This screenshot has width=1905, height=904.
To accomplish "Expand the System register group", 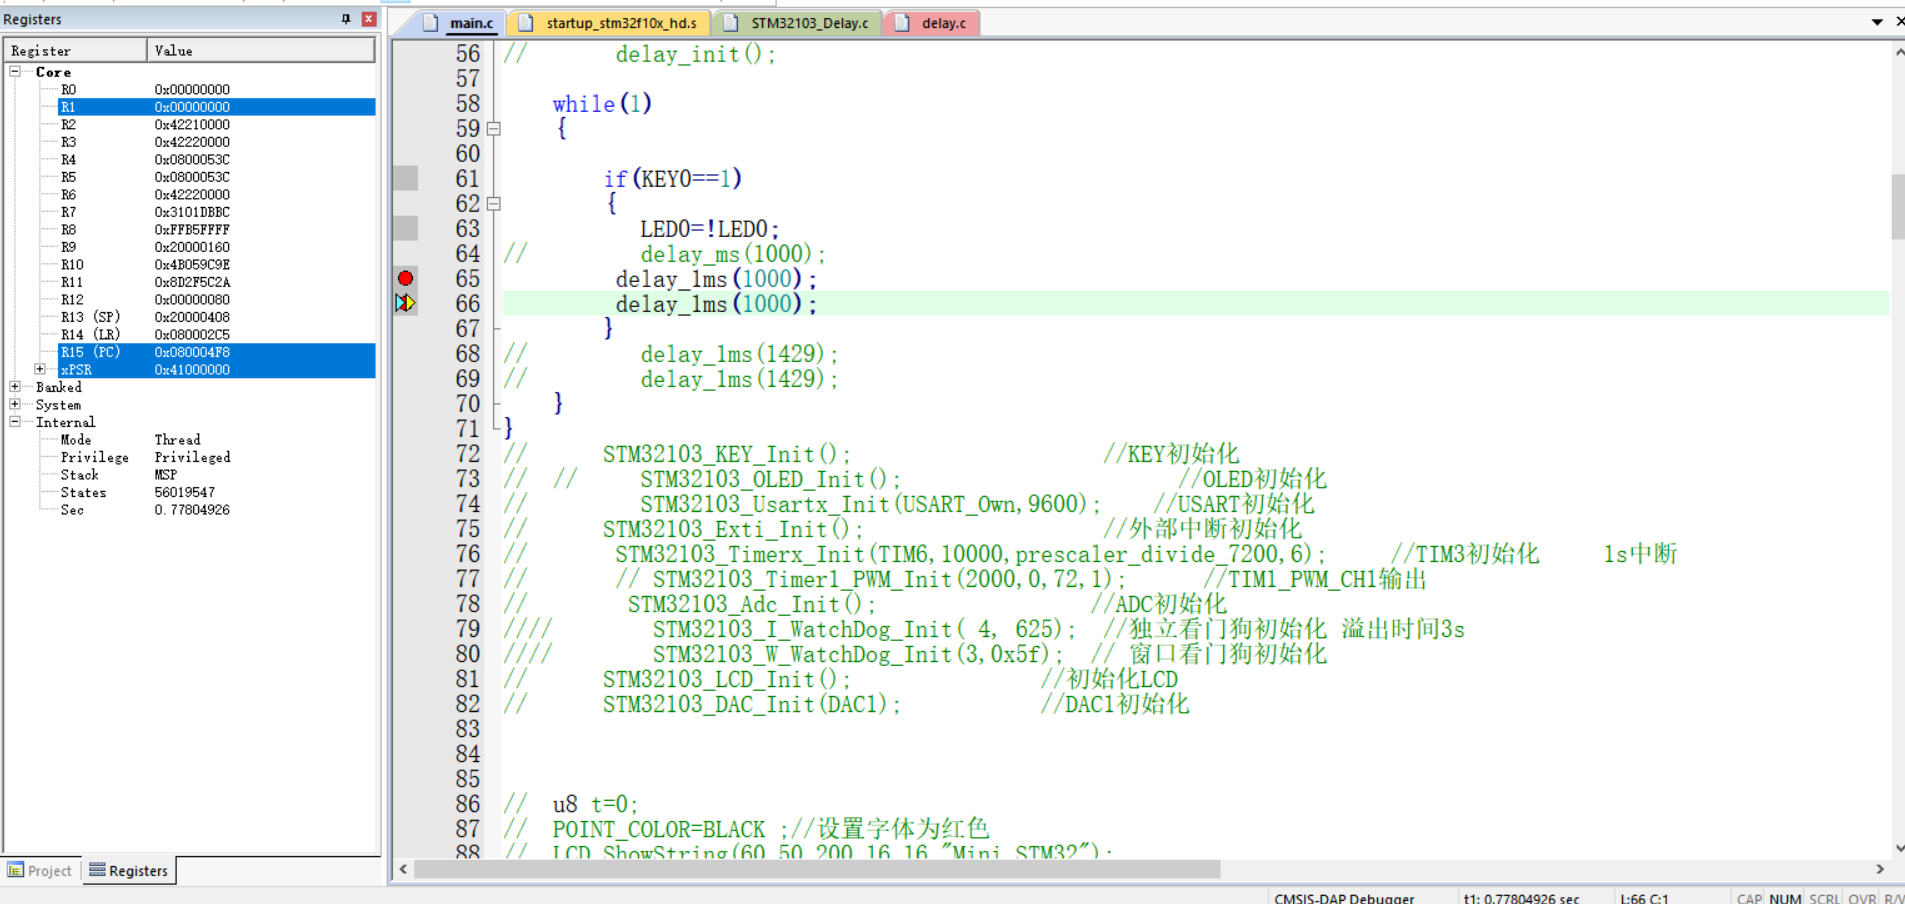I will pyautogui.click(x=15, y=405).
